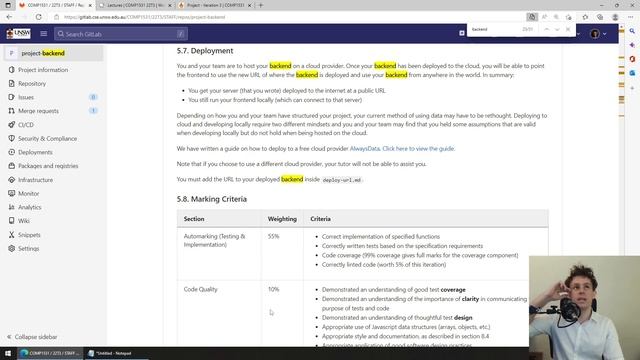
Task: Open Monitor section
Action: pos(29,193)
